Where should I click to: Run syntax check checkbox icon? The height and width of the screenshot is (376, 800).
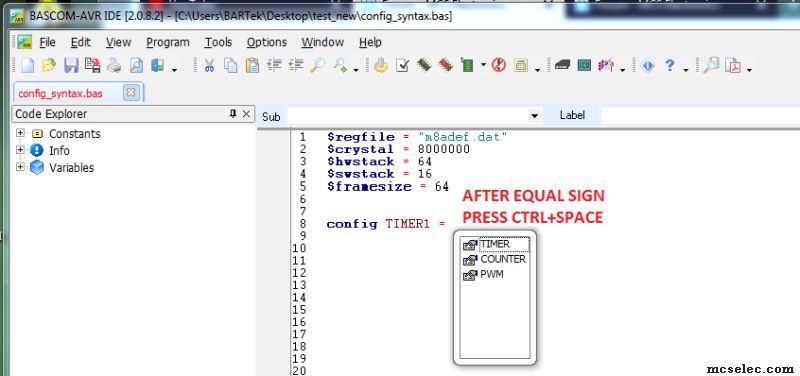click(403, 65)
